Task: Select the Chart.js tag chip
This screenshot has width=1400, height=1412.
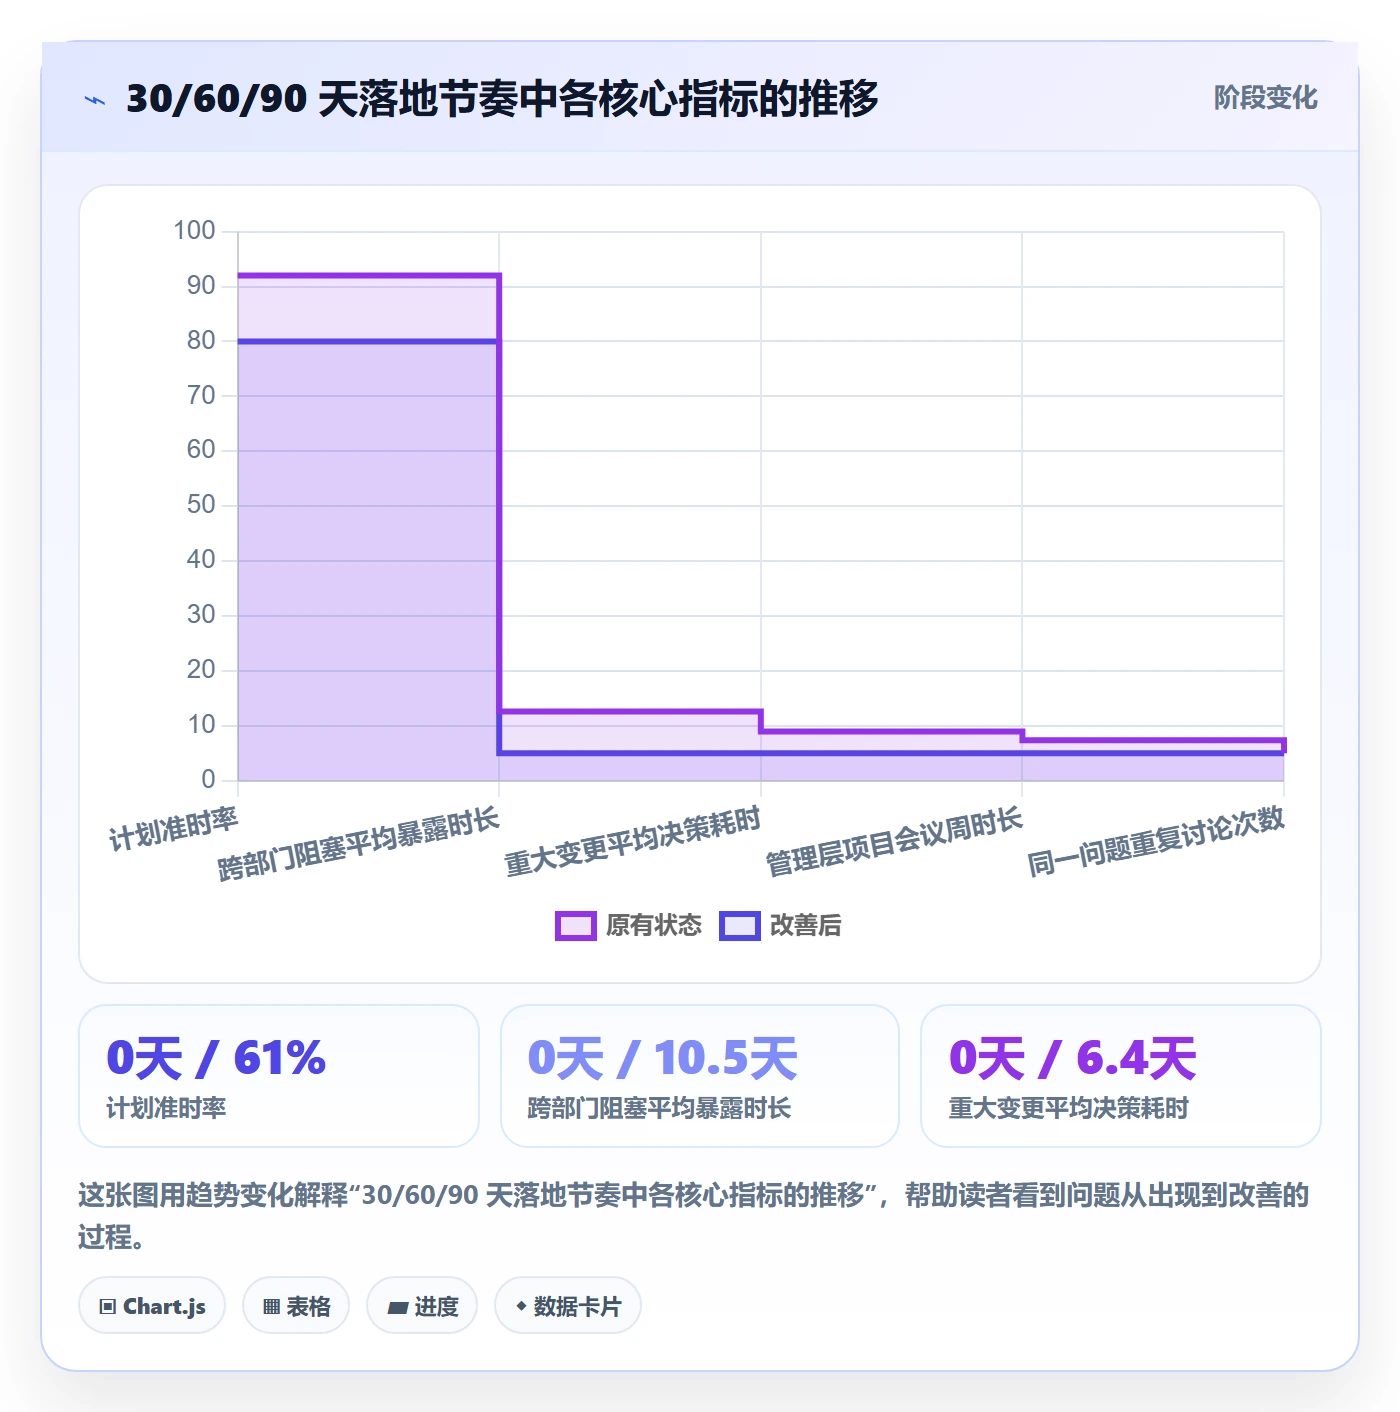Action: (152, 1306)
